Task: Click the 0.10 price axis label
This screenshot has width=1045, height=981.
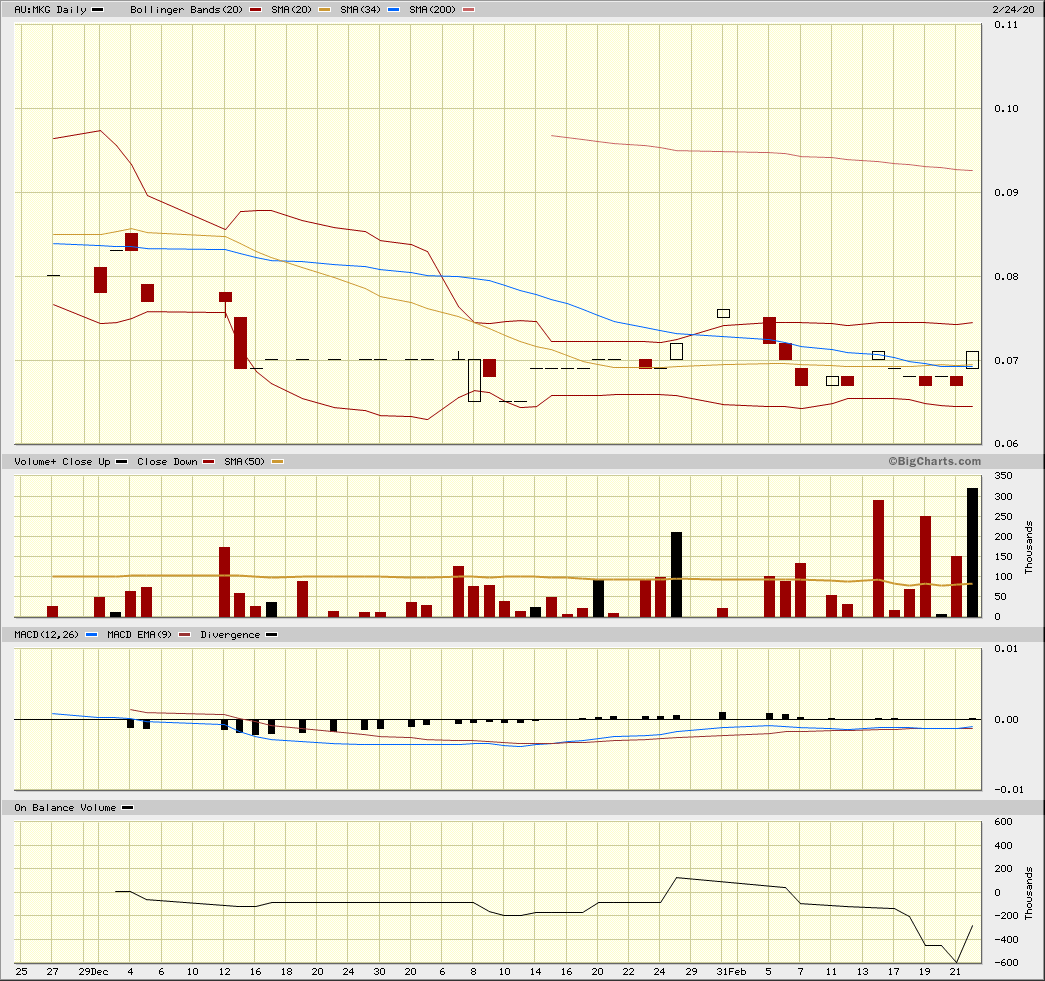Action: pyautogui.click(x=1006, y=109)
